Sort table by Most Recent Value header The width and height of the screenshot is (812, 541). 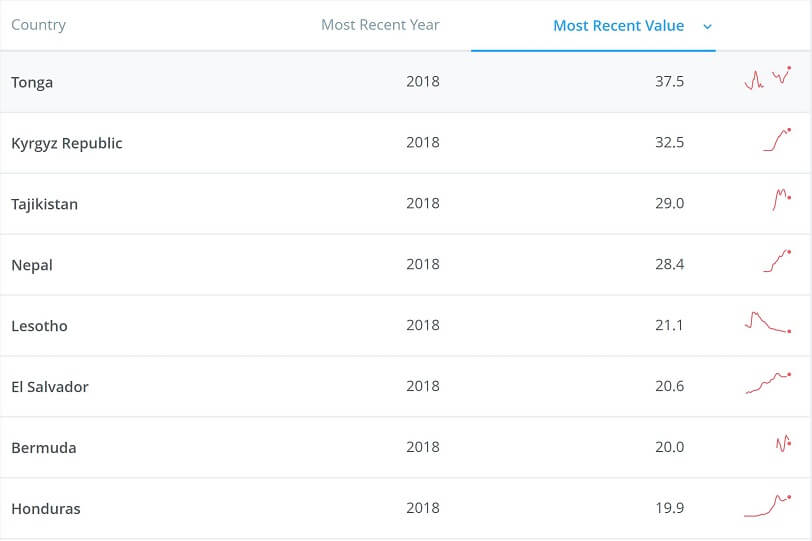[x=618, y=26]
